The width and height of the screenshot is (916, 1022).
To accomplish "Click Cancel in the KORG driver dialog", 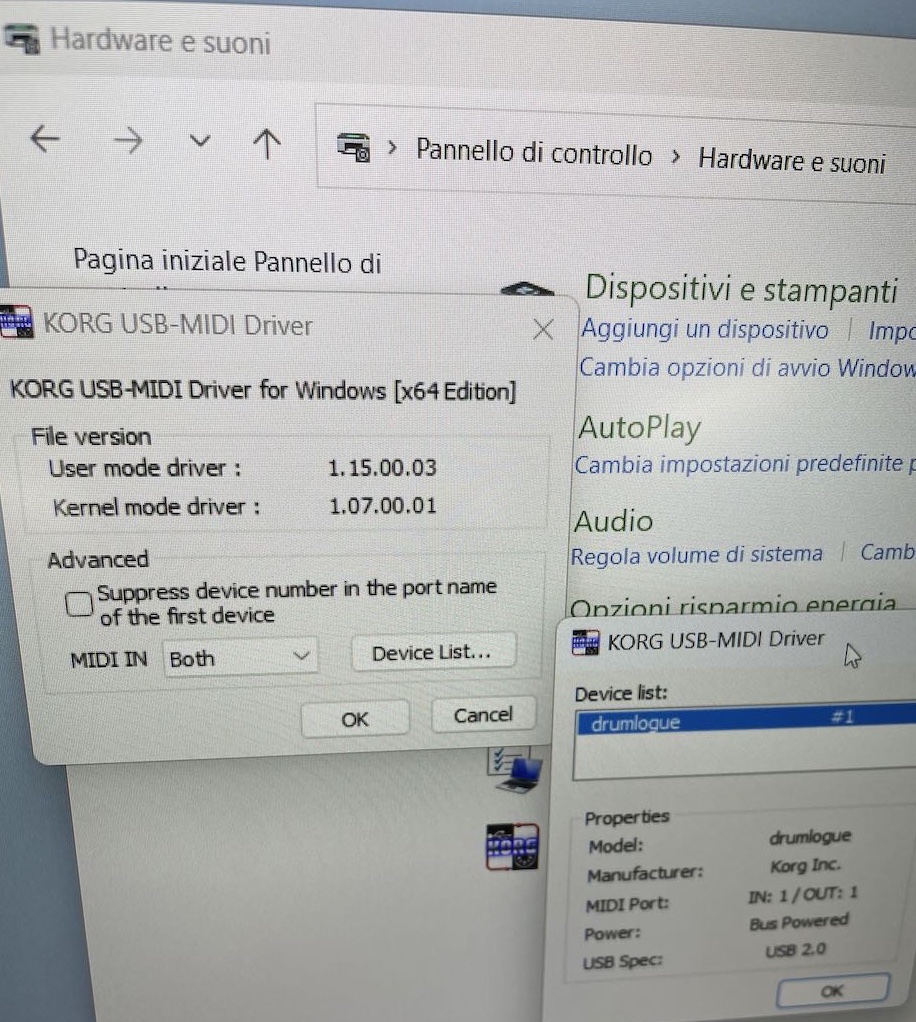I will [x=483, y=715].
